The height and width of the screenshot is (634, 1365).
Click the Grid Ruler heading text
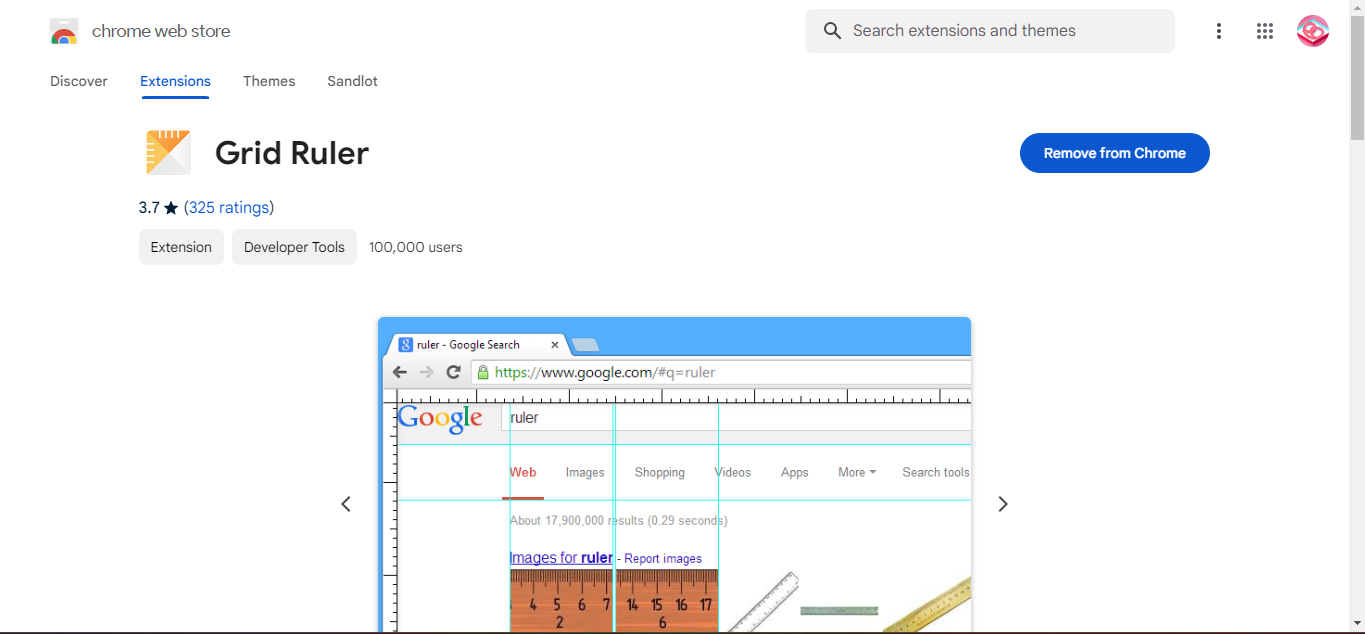(292, 153)
